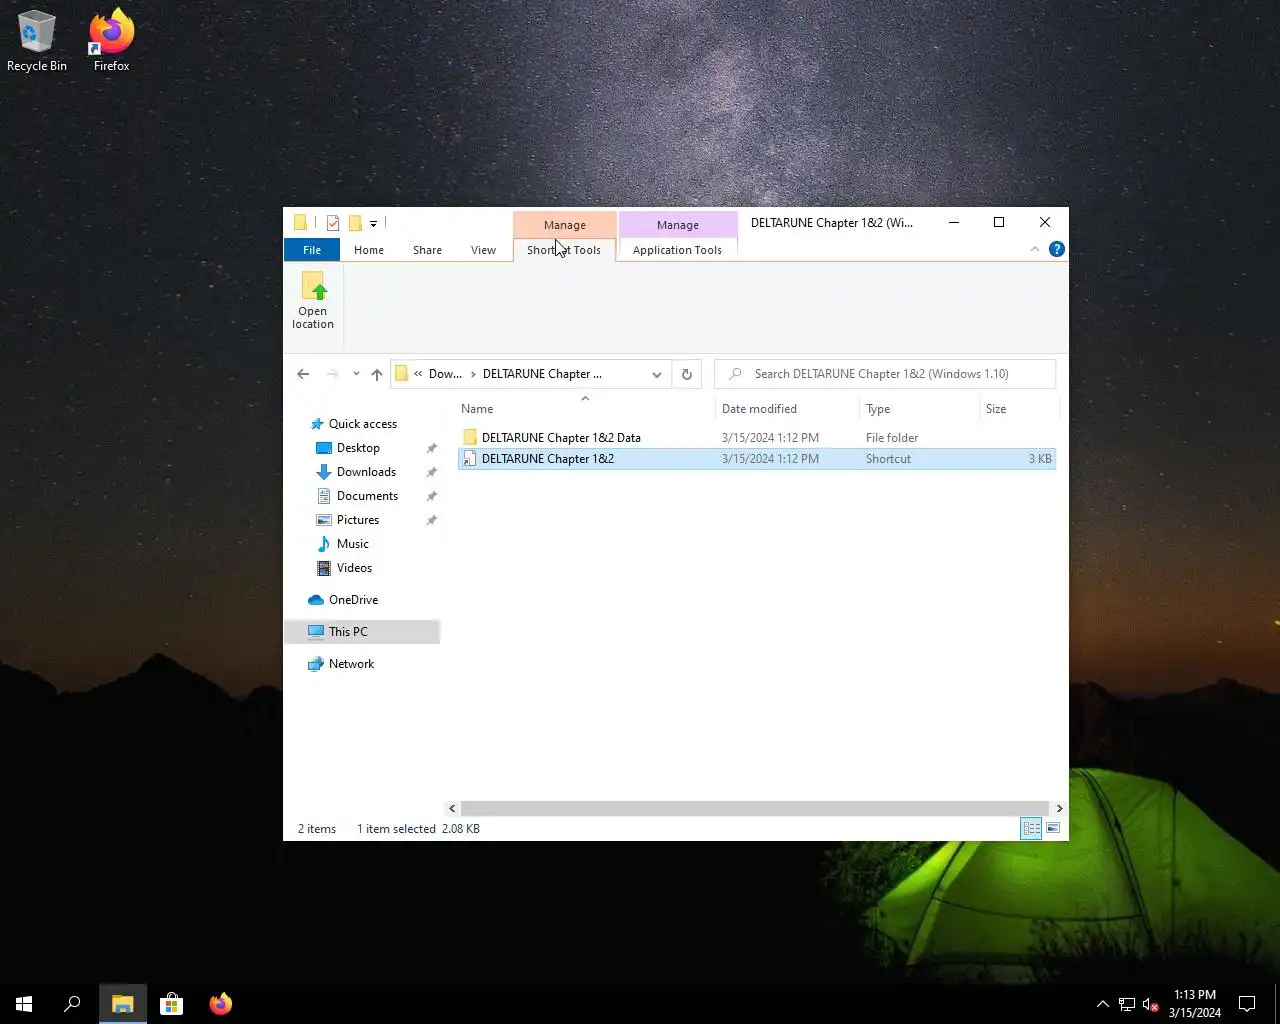
Task: Open OneDrive in the navigation pane
Action: (353, 600)
